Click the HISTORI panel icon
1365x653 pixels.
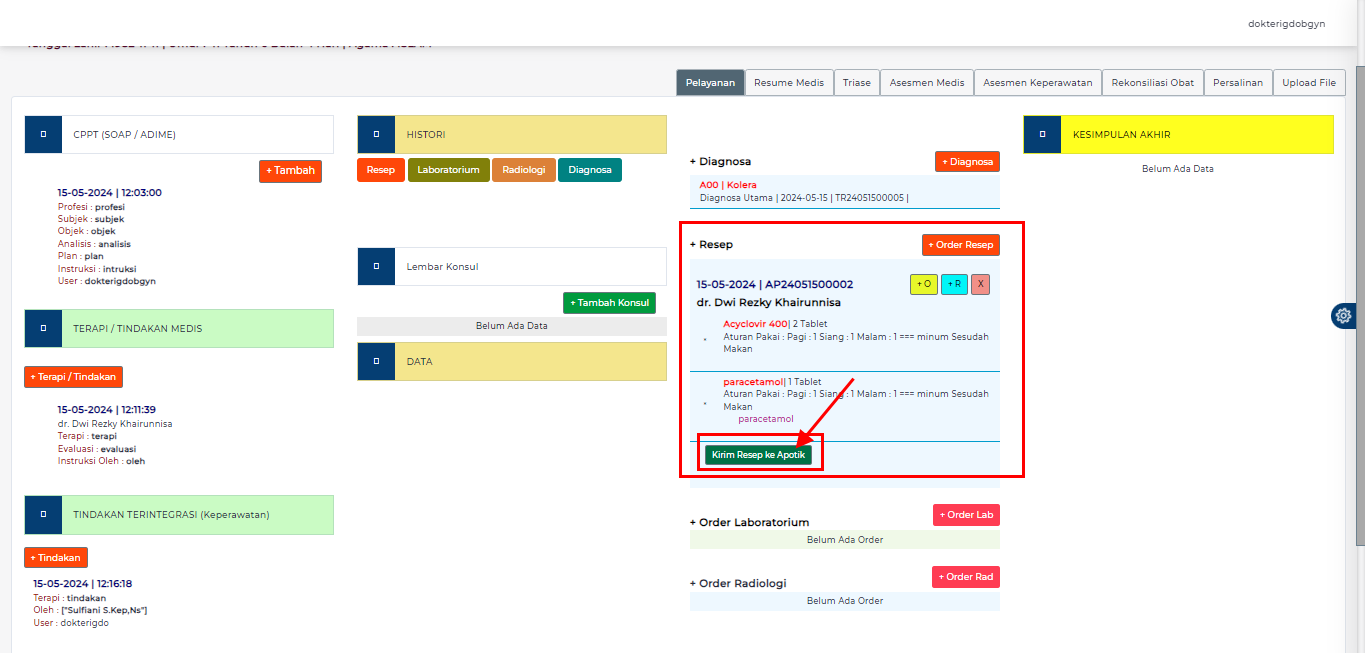coord(376,134)
